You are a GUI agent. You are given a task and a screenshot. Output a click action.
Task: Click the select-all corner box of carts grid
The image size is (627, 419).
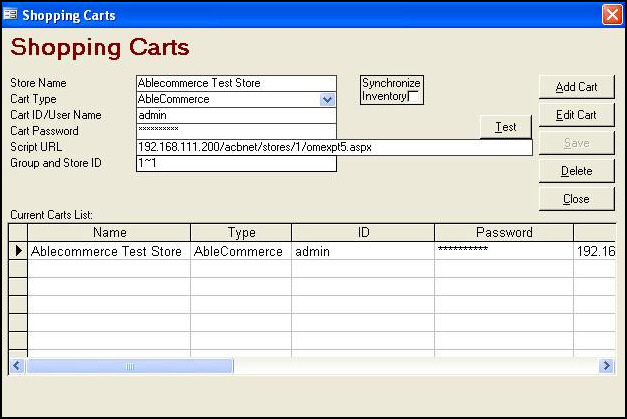pyautogui.click(x=18, y=232)
